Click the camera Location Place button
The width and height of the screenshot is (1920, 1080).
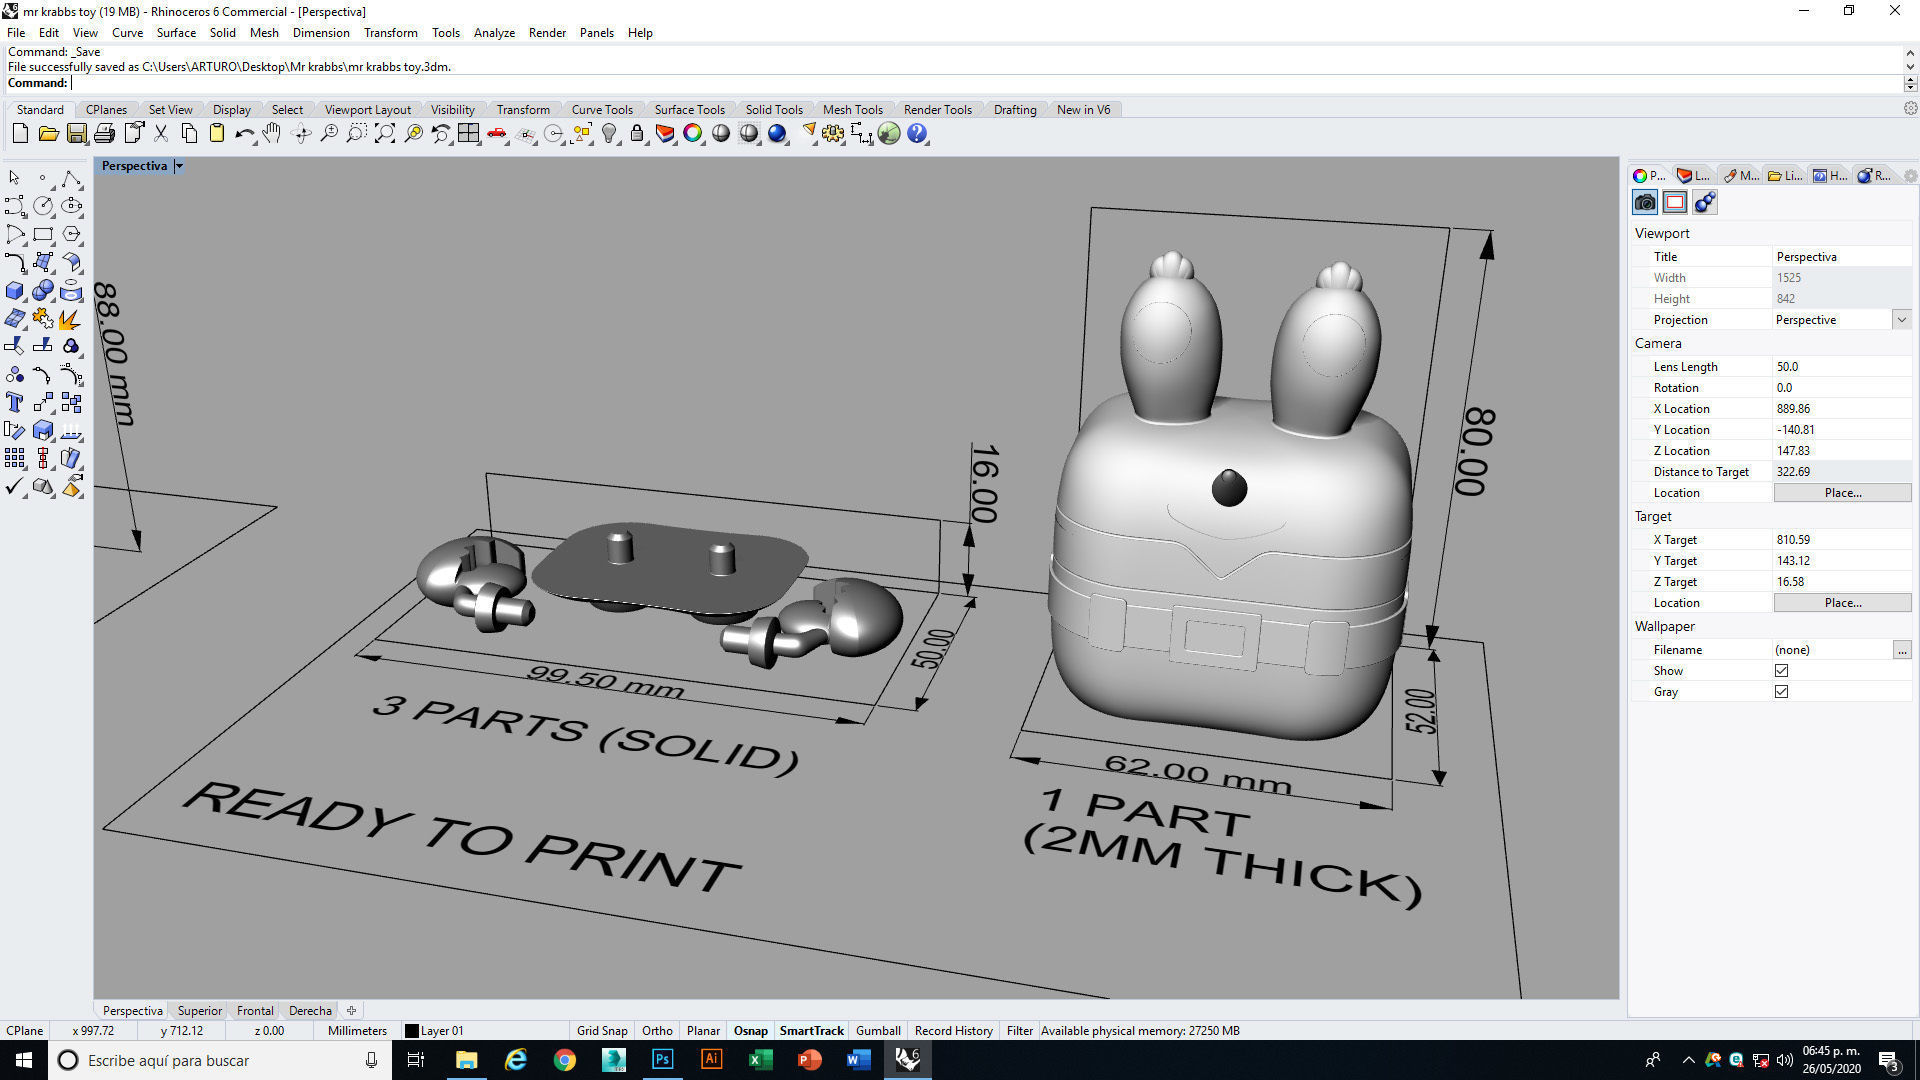[x=1842, y=493]
